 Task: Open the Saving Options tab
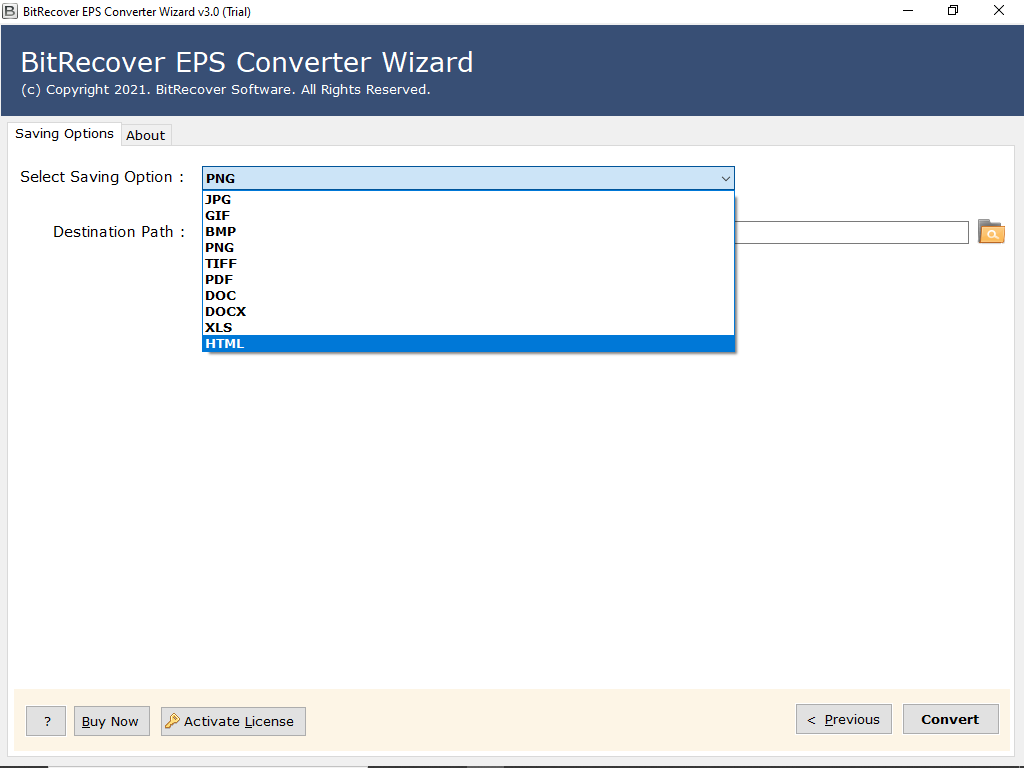(65, 134)
